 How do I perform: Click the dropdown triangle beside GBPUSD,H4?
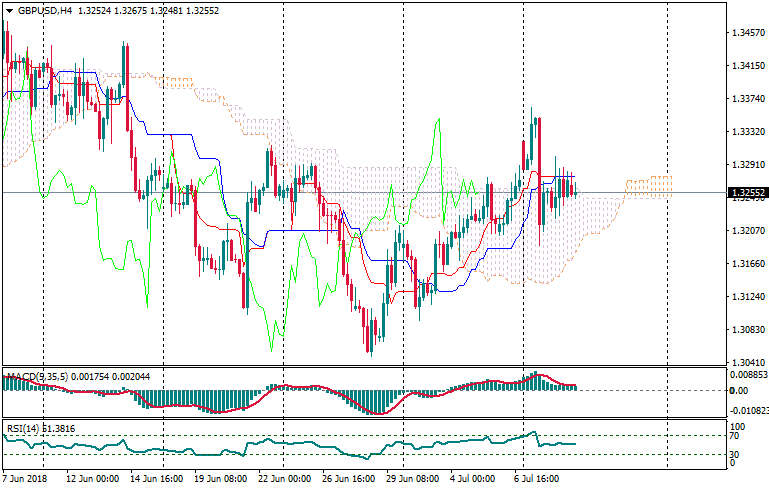(x=9, y=11)
